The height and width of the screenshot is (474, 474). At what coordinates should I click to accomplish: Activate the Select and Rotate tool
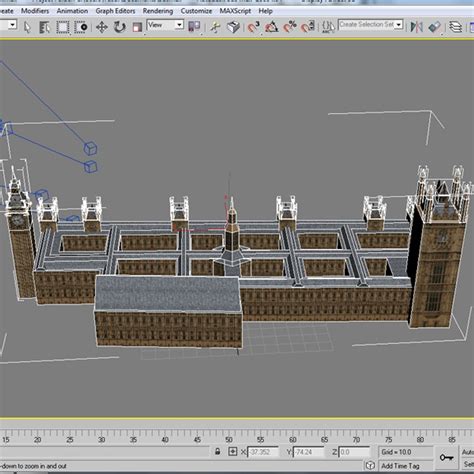coord(119,27)
